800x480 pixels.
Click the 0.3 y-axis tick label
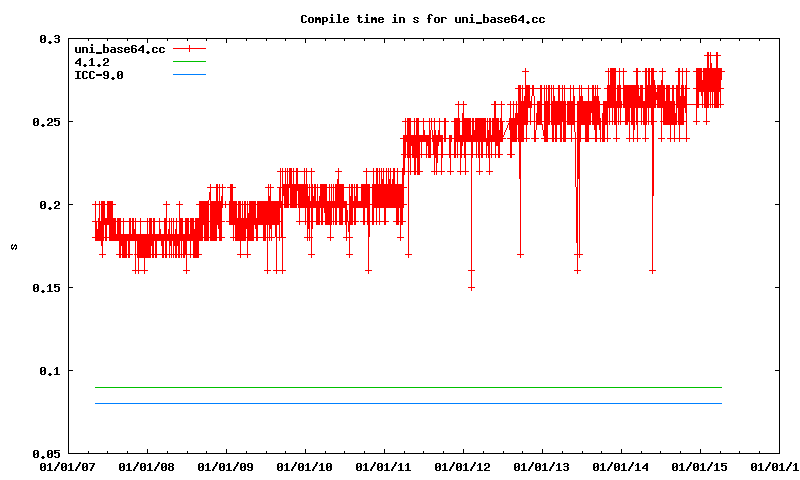click(49, 39)
